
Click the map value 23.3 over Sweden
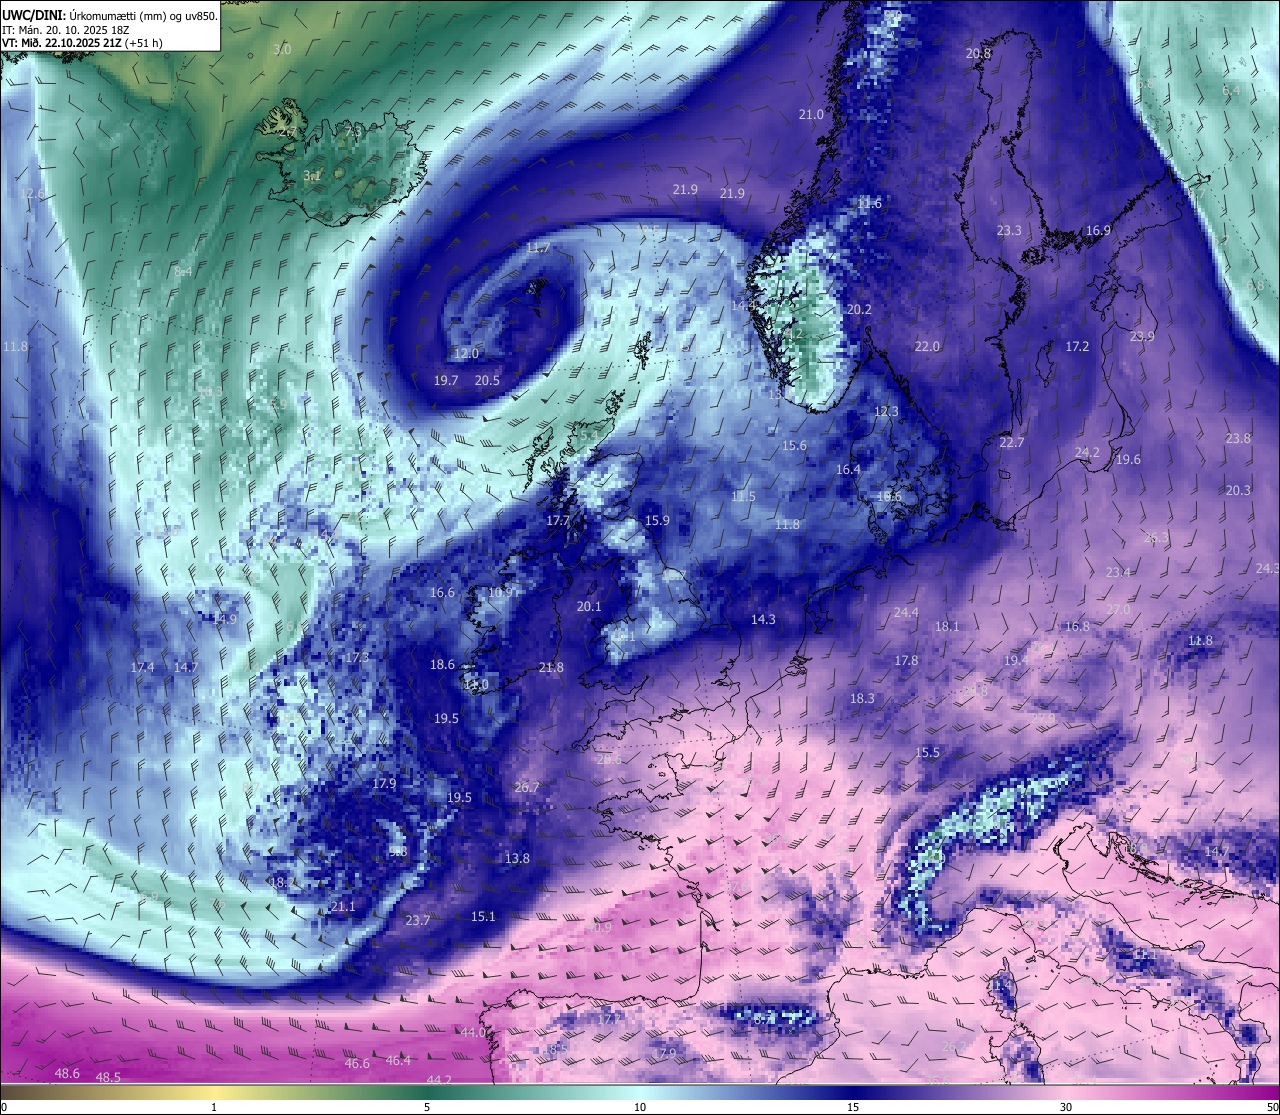[1009, 230]
